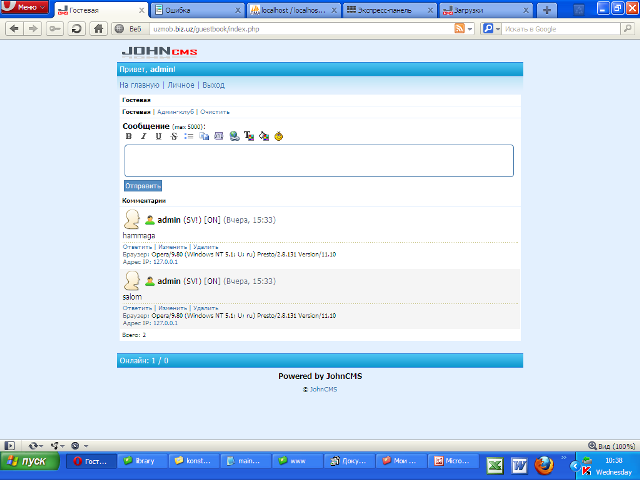
Task: Close the Ошибка tab
Action: (x=238, y=11)
